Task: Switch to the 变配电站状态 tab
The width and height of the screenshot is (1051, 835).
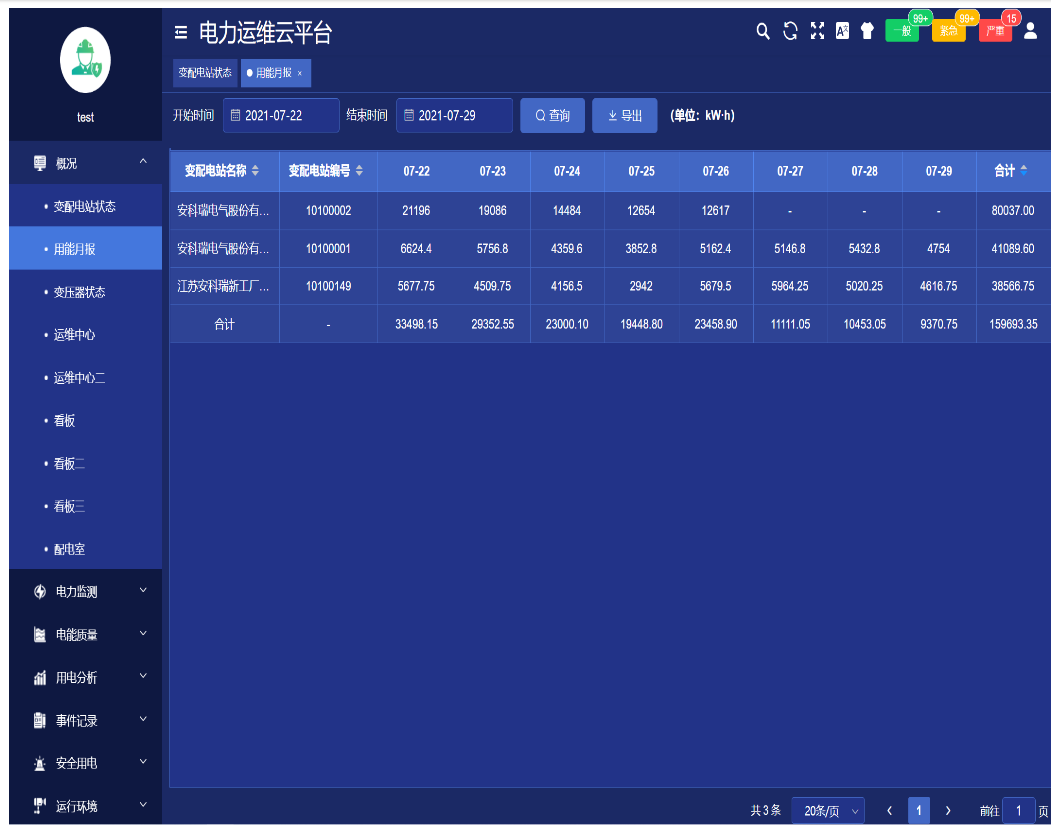Action: (205, 73)
